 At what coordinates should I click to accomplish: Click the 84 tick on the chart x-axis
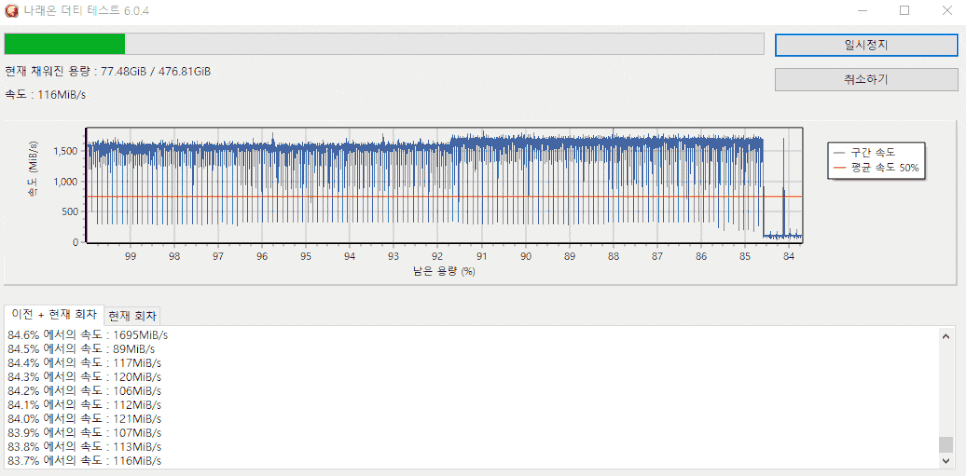tap(789, 255)
